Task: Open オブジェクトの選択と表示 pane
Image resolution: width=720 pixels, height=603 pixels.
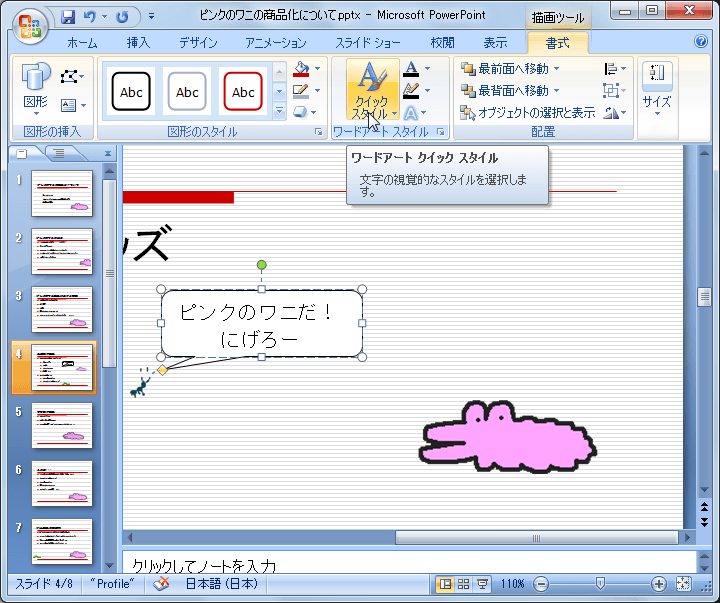Action: [x=528, y=113]
